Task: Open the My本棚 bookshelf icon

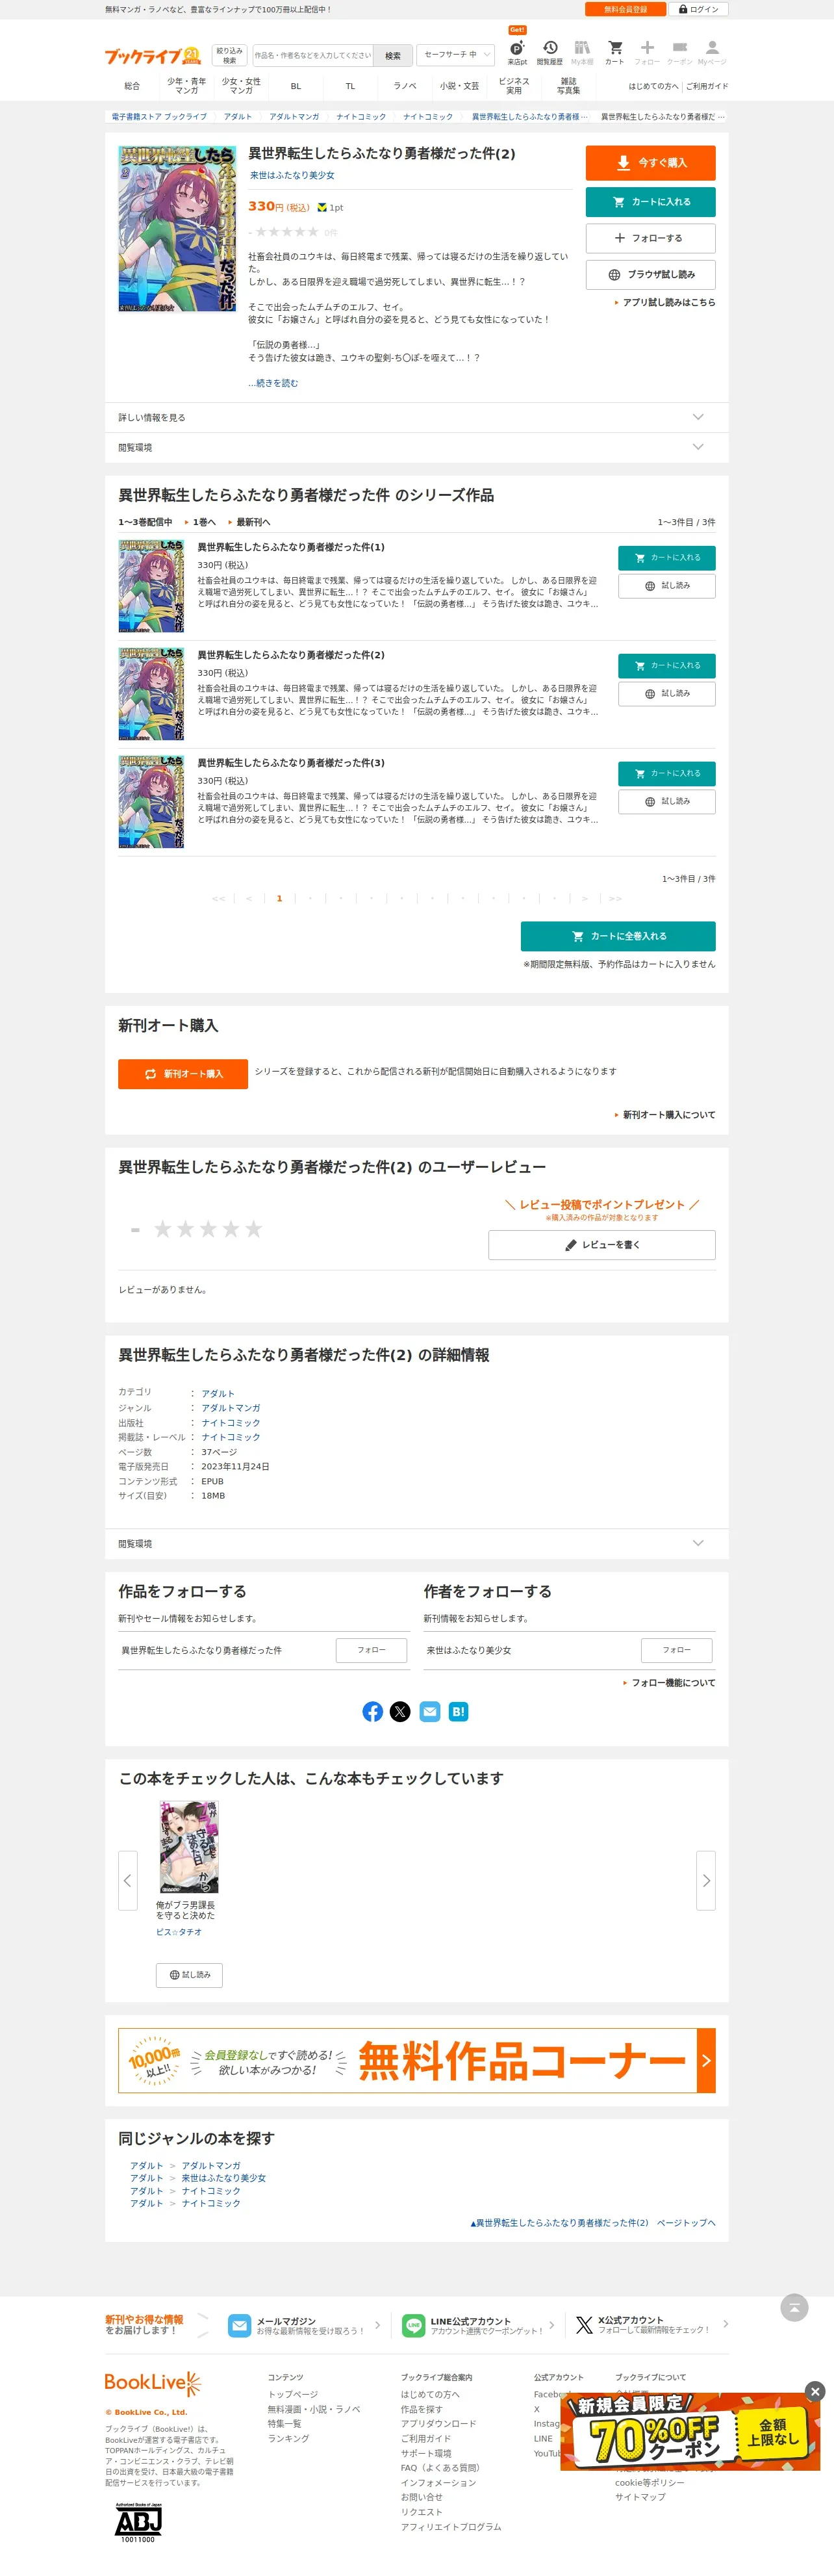Action: tap(582, 52)
